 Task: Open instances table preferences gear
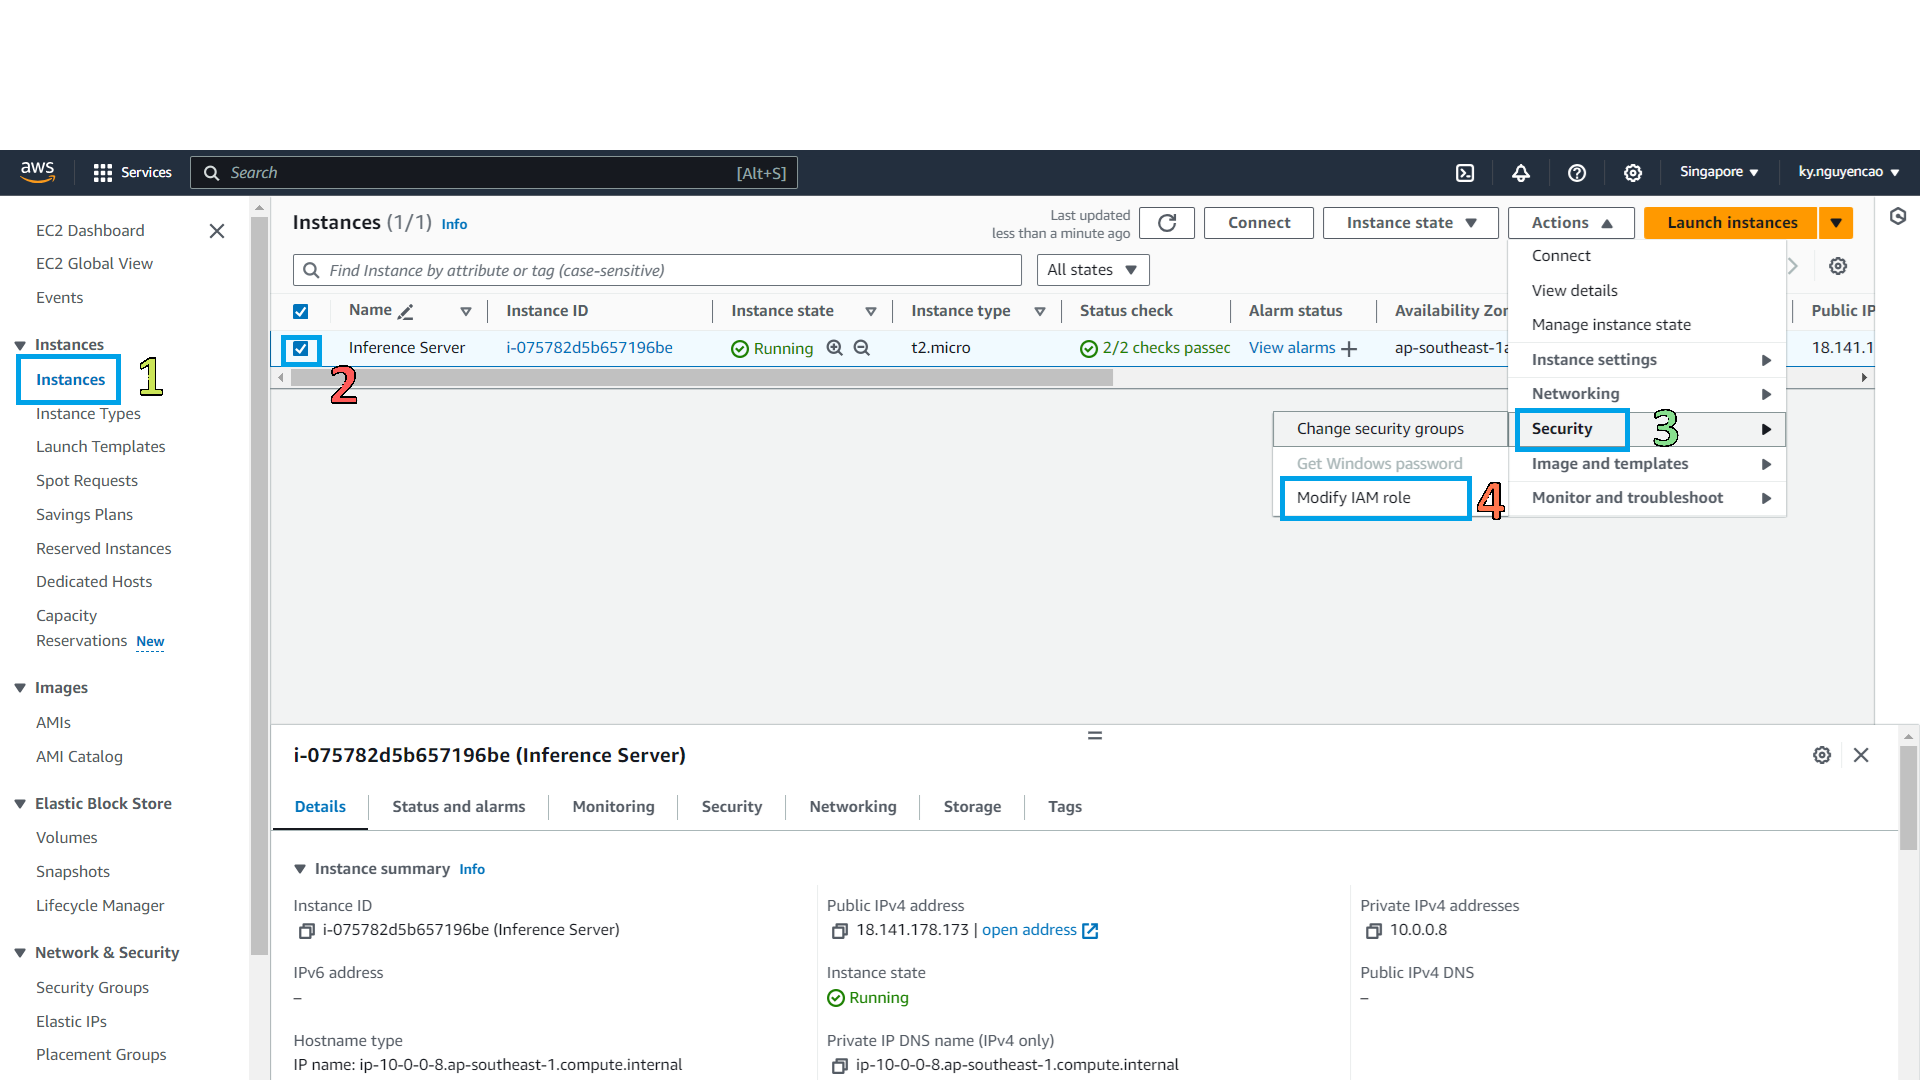tap(1838, 266)
